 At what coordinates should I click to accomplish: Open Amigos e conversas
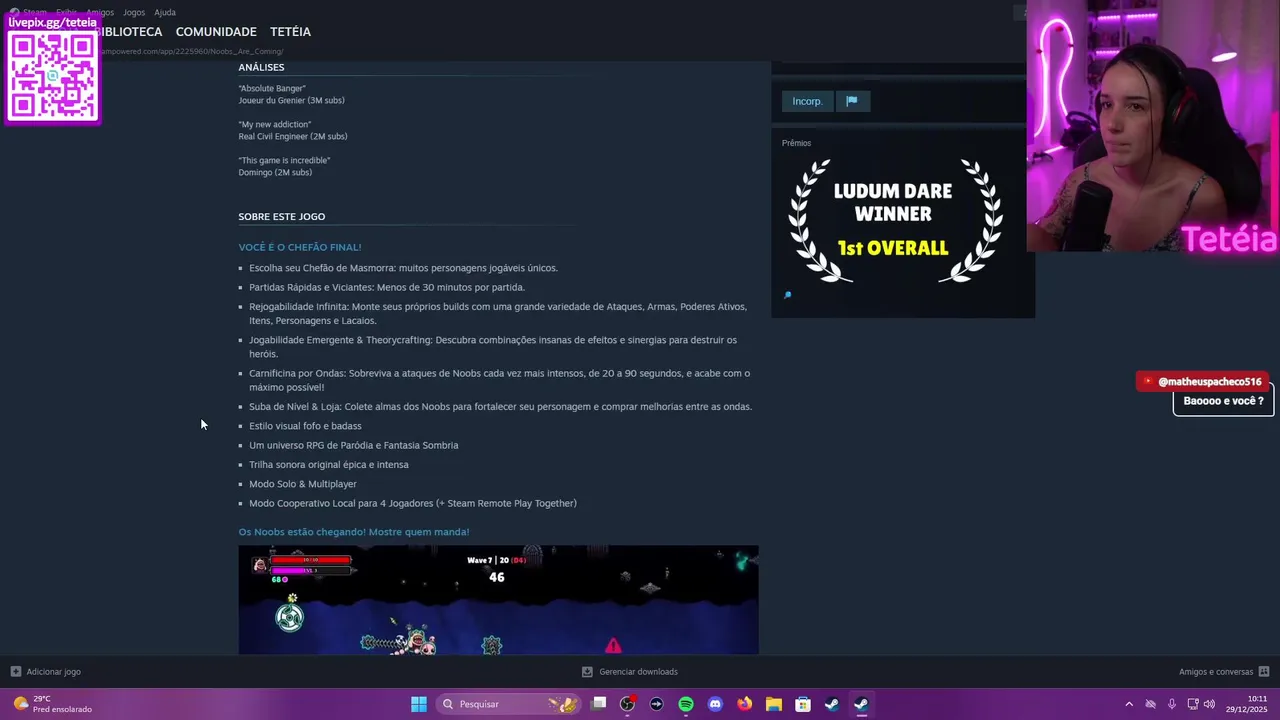pos(1215,672)
